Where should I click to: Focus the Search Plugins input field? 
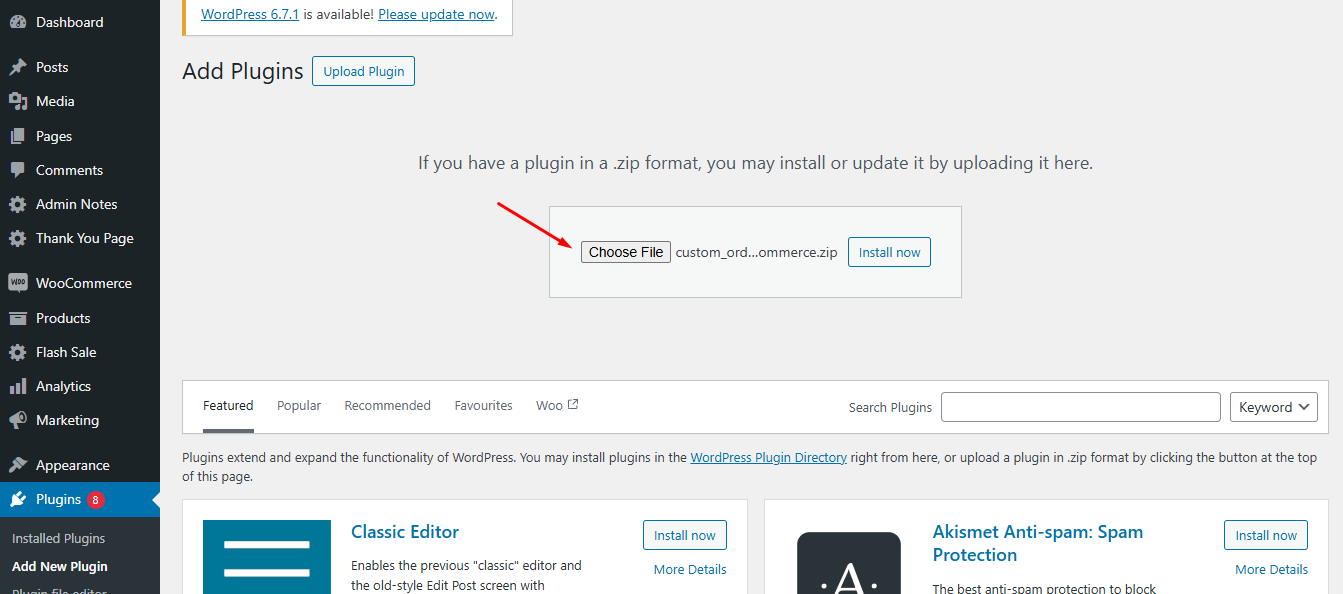1081,407
